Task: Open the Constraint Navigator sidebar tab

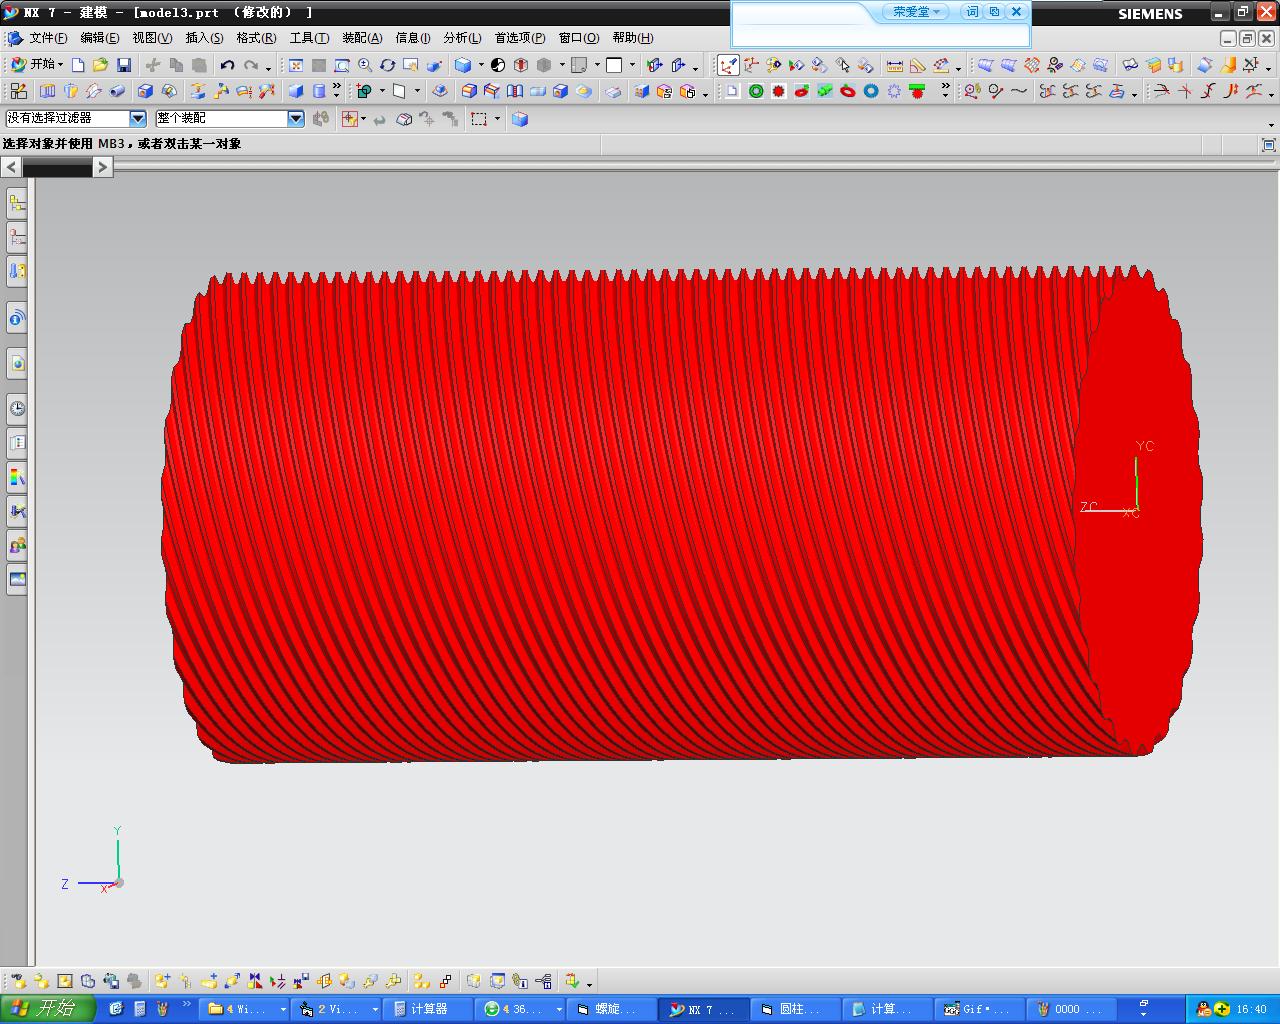Action: point(17,238)
